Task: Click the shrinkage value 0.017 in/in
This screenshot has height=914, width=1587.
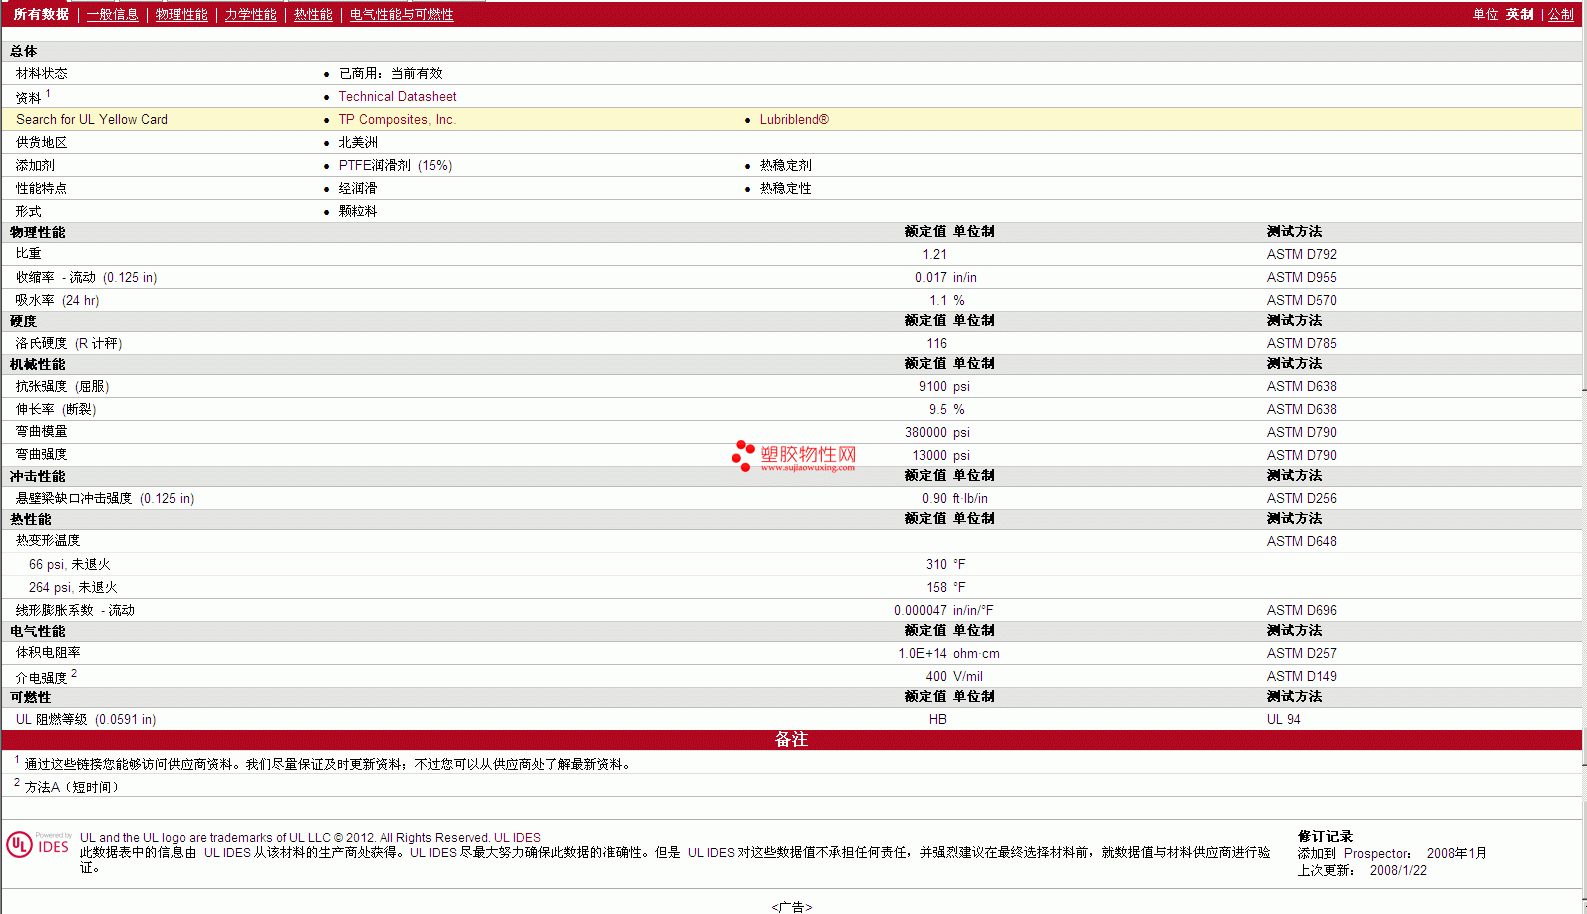Action: click(x=946, y=277)
